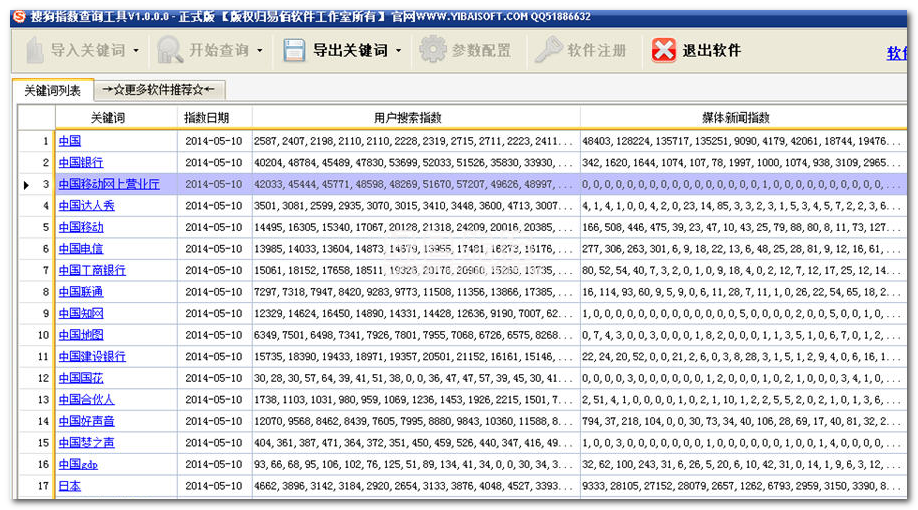Click user search index cell starting 7297, 7318
918x510 pixels.
click(x=416, y=292)
